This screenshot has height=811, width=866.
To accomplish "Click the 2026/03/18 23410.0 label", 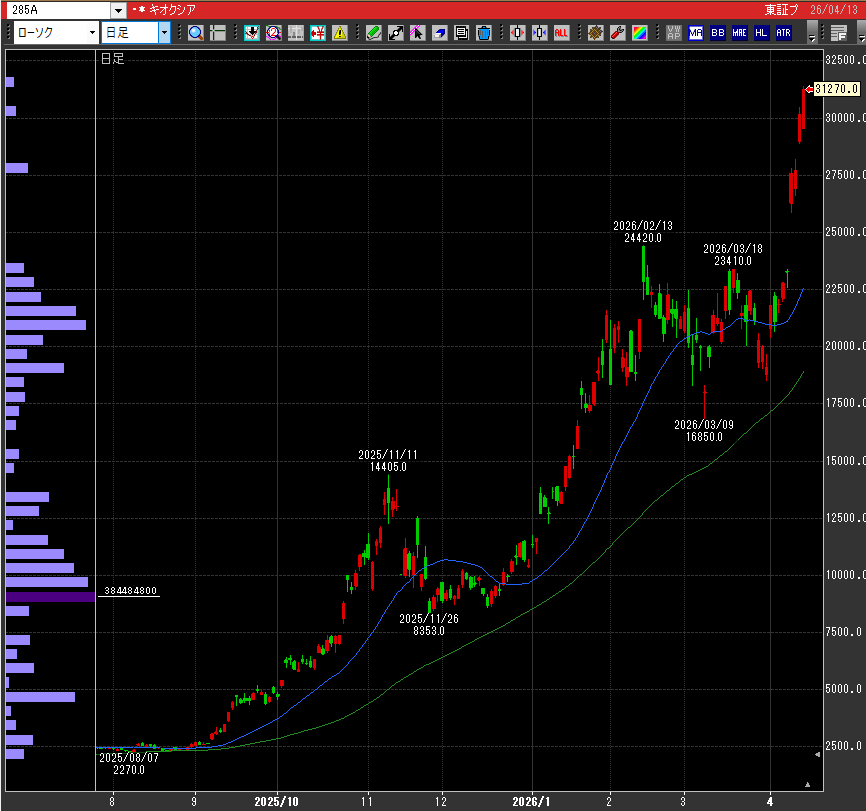I will click(733, 255).
